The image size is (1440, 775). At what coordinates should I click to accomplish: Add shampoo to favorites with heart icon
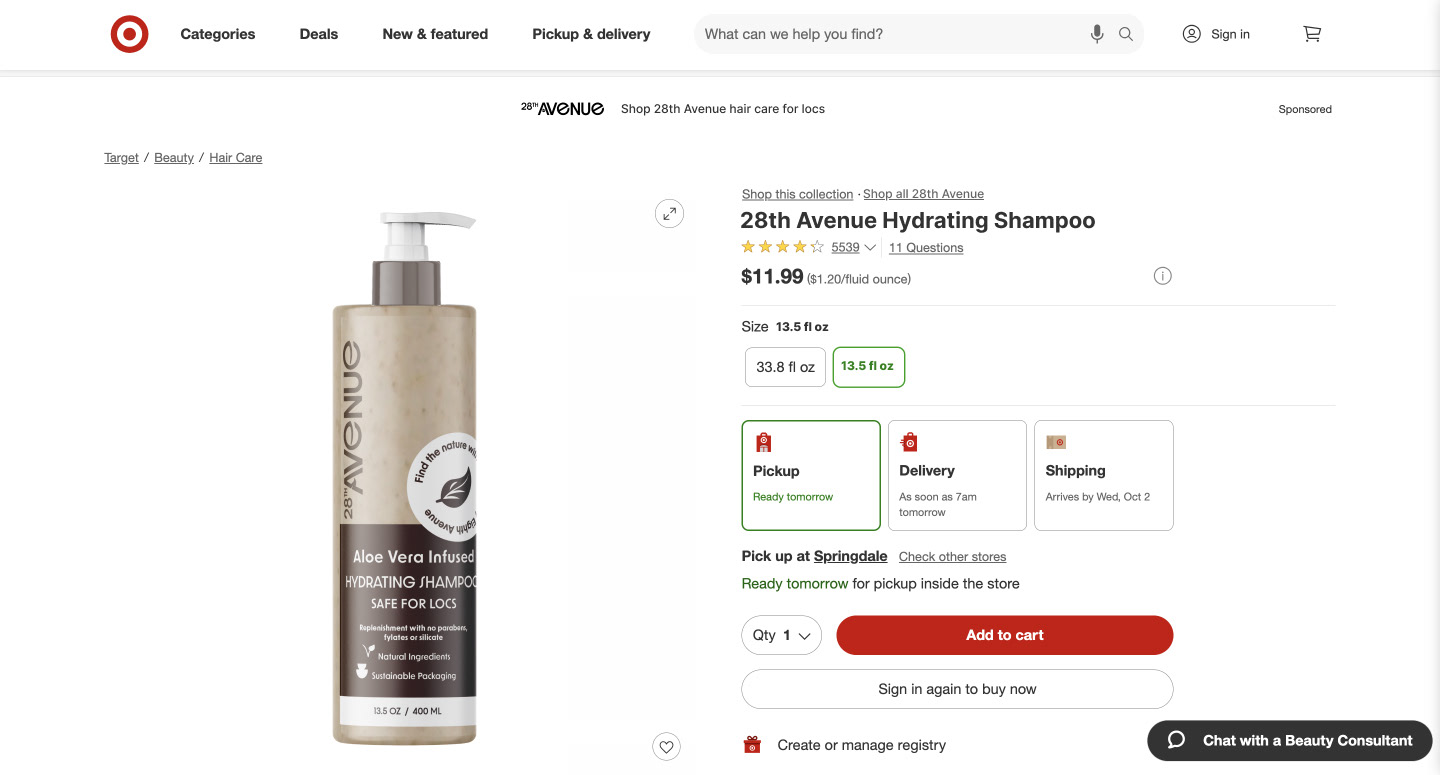click(667, 746)
